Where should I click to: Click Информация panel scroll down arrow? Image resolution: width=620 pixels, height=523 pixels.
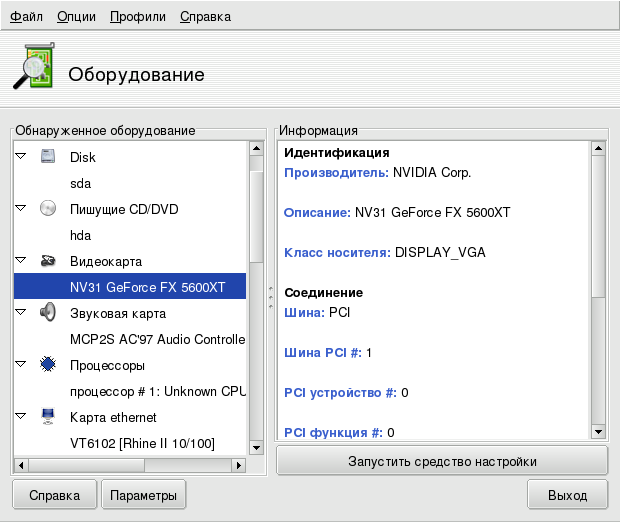click(x=598, y=432)
